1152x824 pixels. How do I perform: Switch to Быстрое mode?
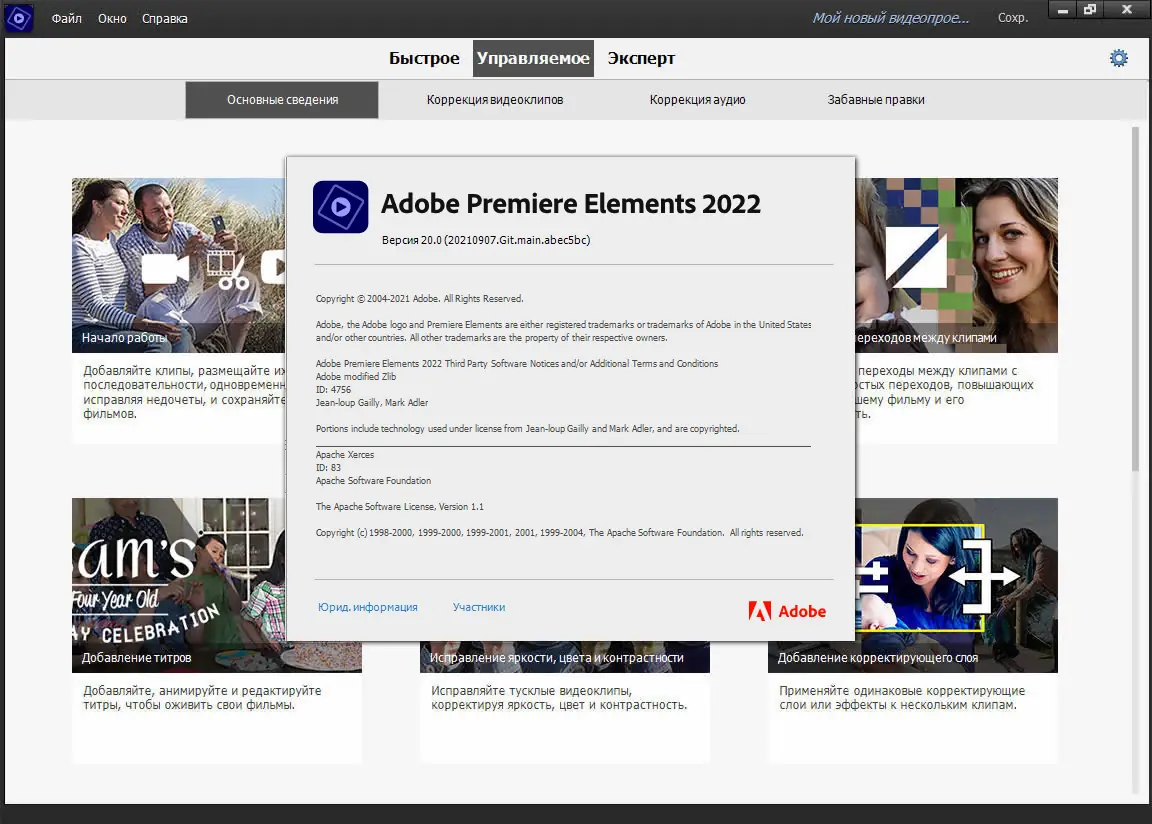coord(424,58)
